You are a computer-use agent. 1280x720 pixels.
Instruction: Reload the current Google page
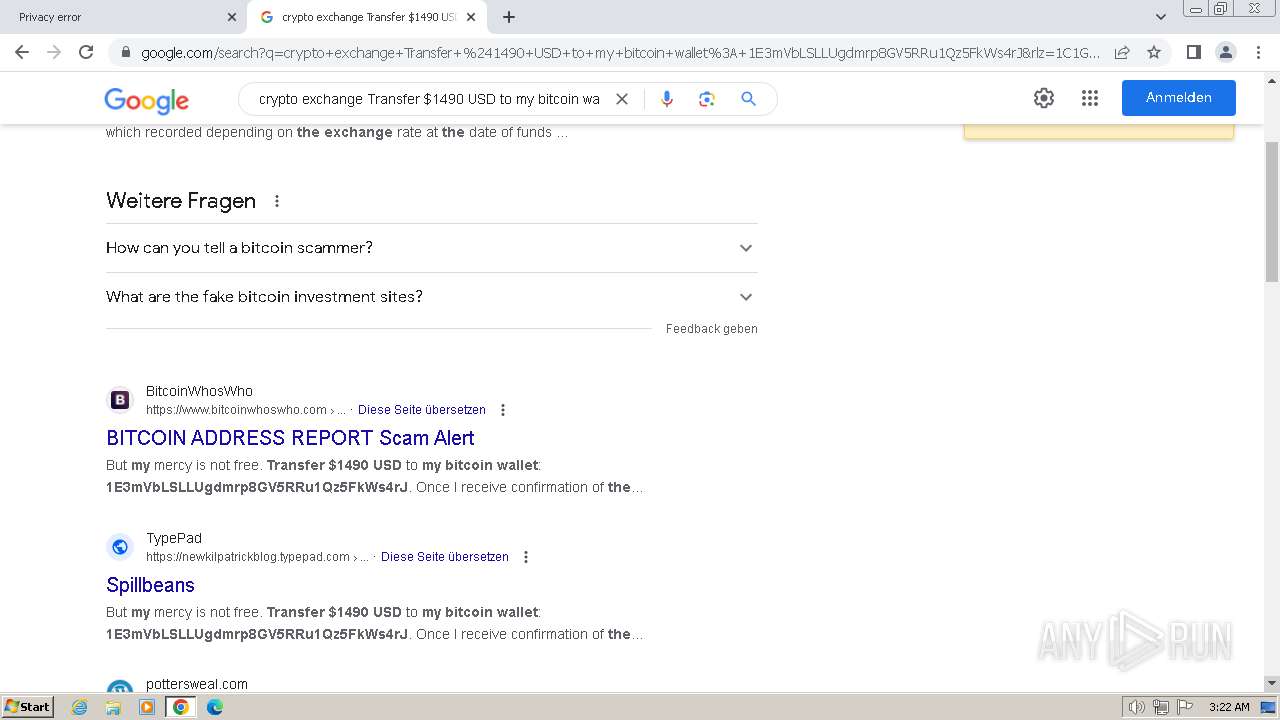pyautogui.click(x=86, y=52)
